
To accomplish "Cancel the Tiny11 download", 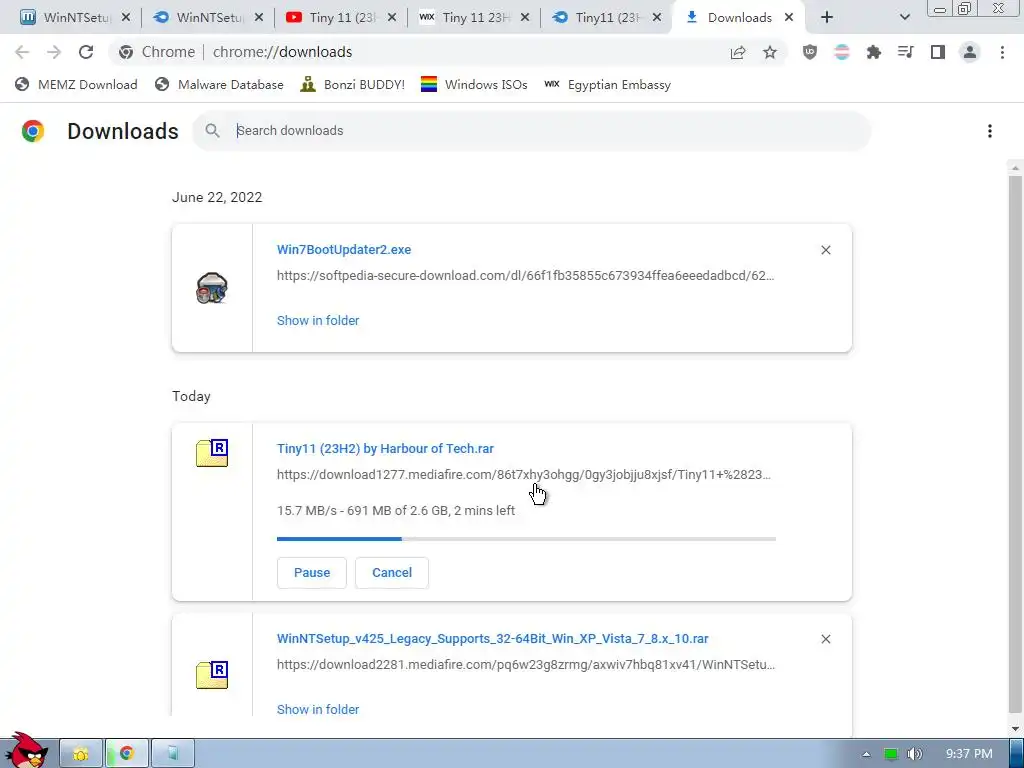I will (392, 573).
